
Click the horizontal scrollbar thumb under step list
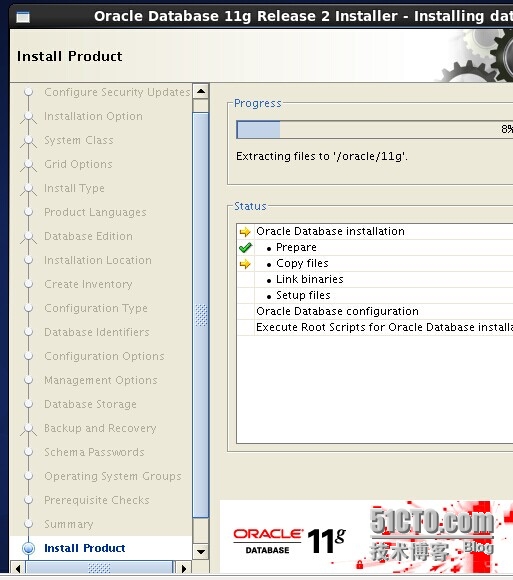tap(99, 568)
